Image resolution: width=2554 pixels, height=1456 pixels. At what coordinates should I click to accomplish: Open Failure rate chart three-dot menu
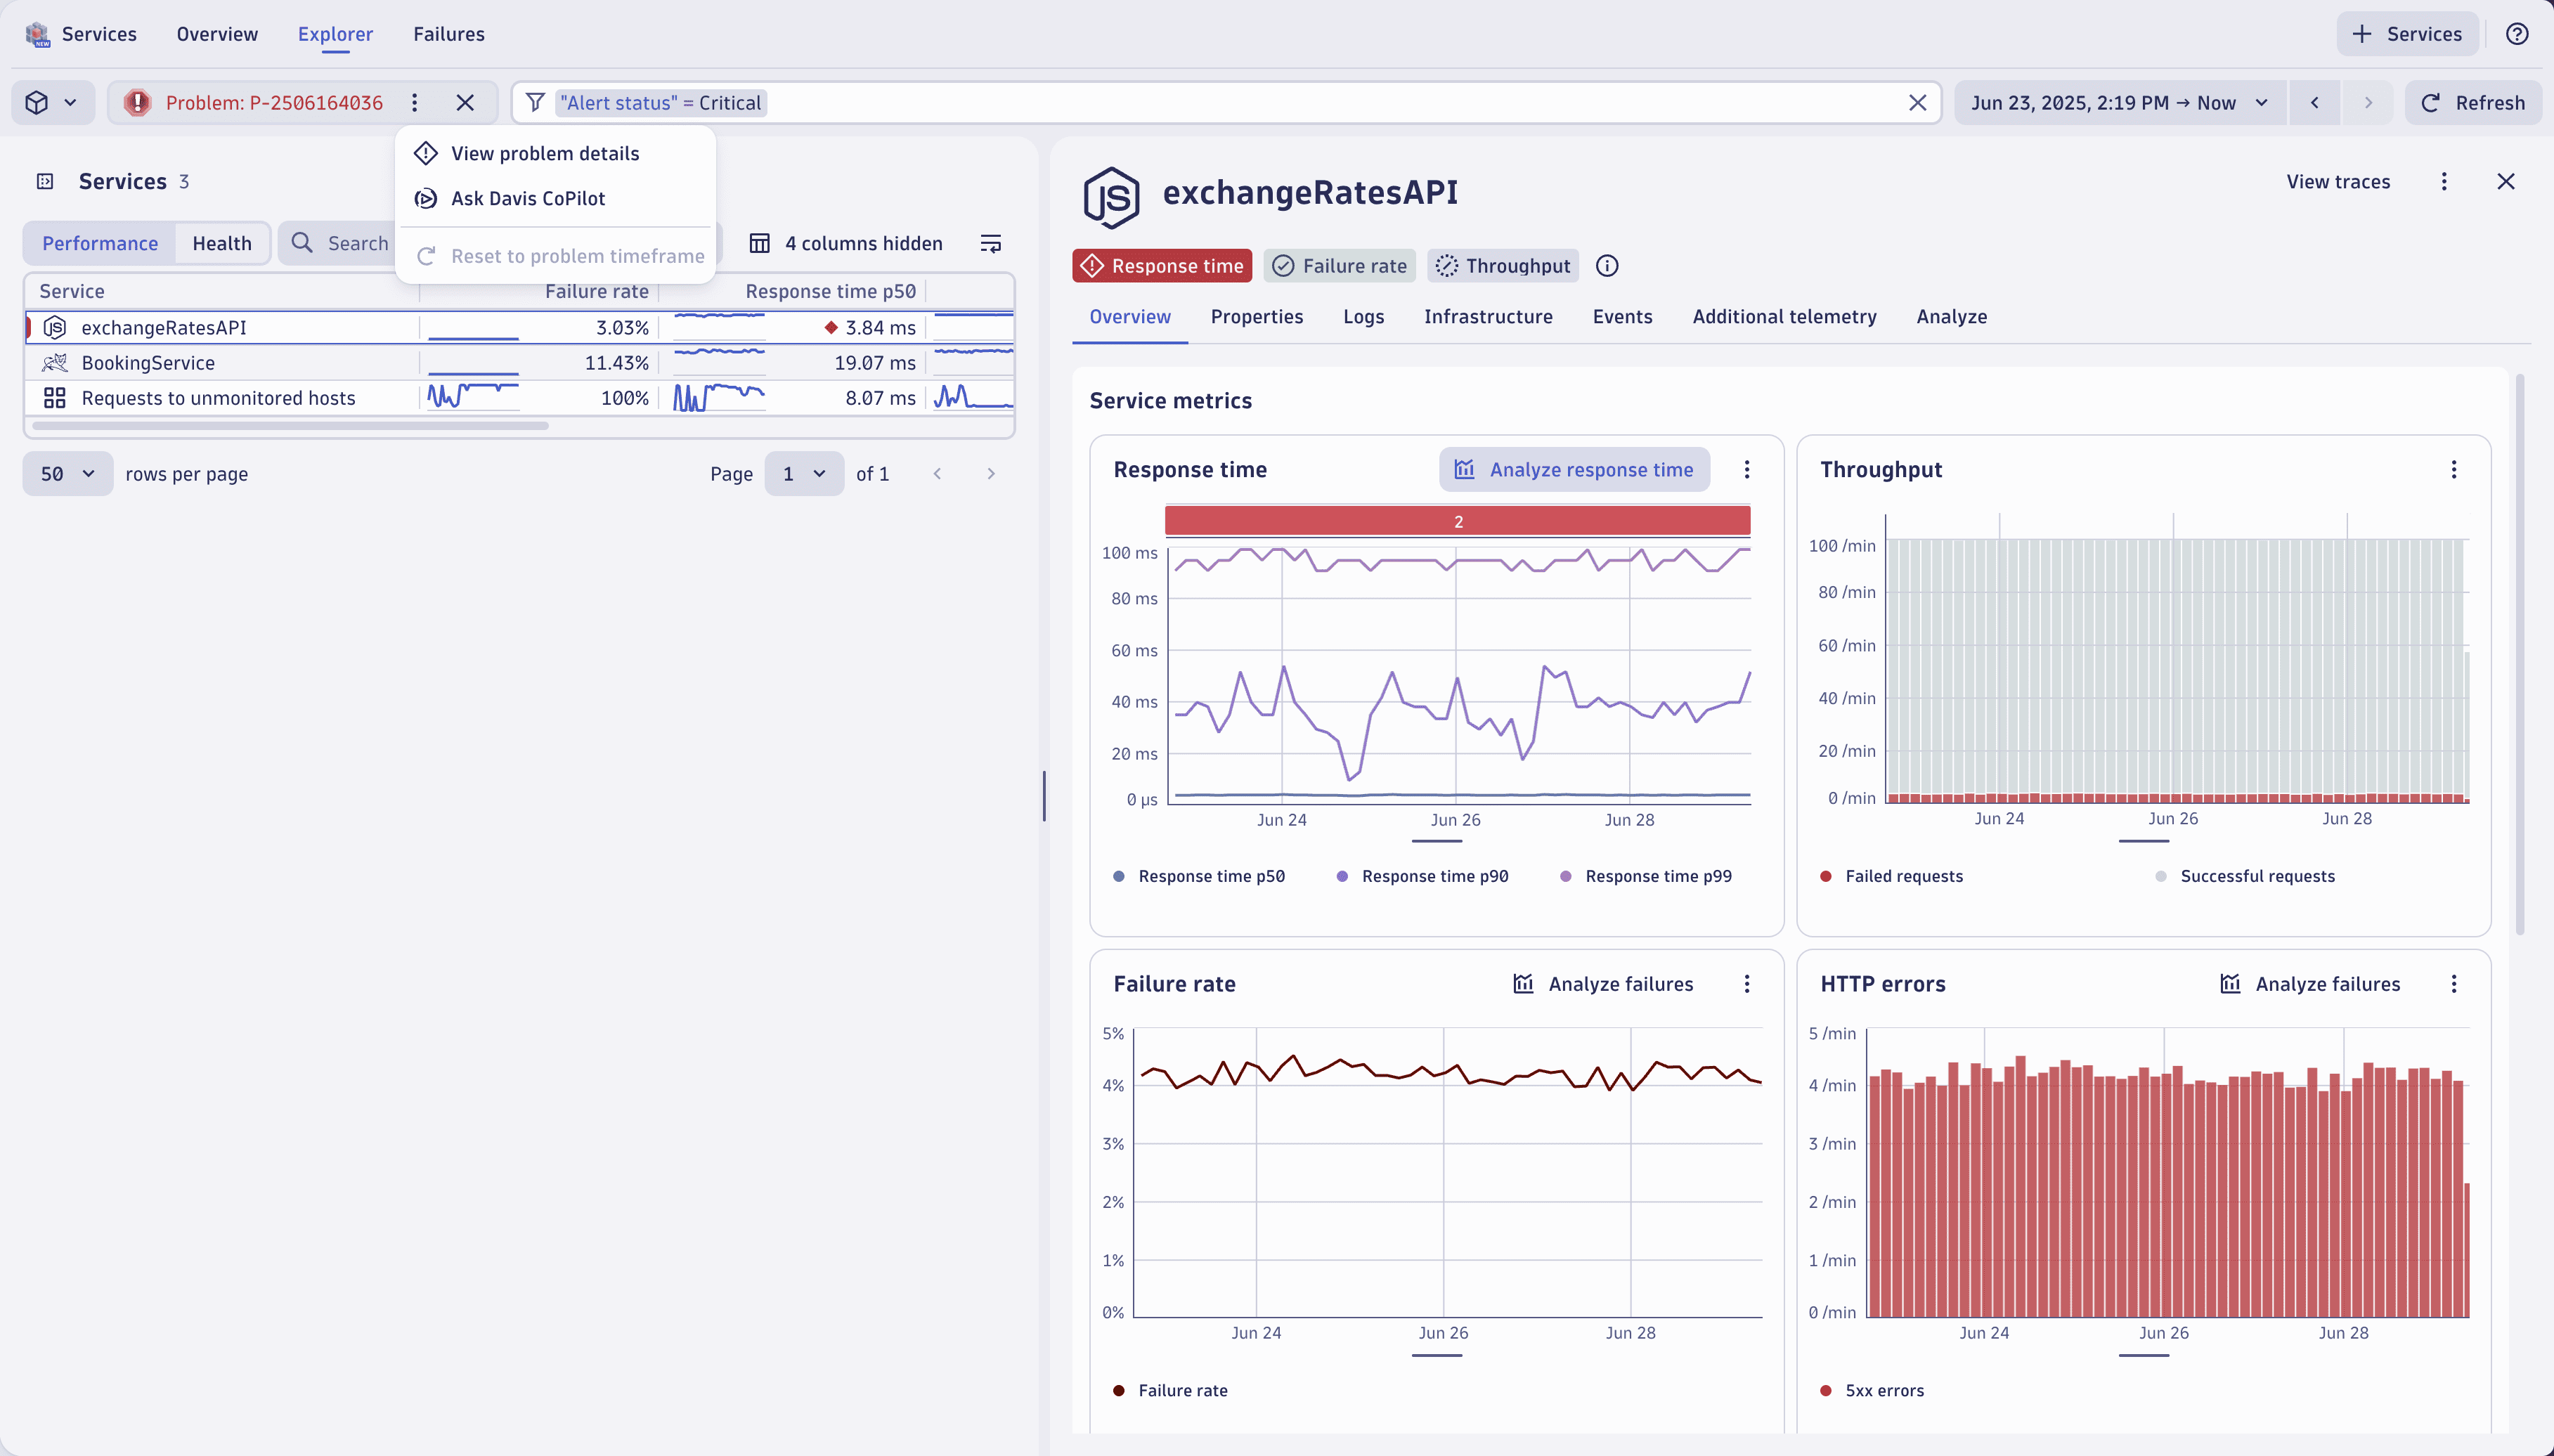1746,983
